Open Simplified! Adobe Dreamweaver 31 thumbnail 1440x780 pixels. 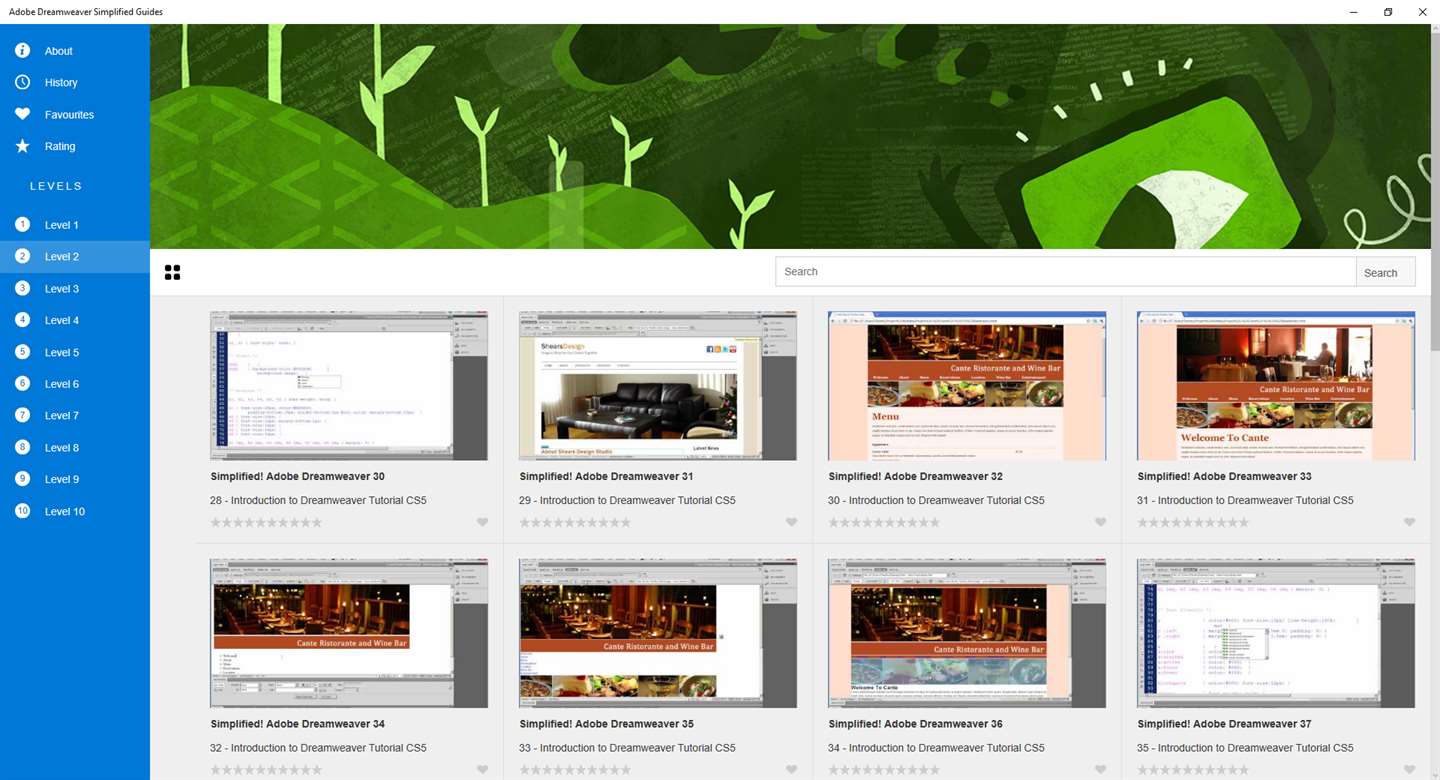(658, 386)
